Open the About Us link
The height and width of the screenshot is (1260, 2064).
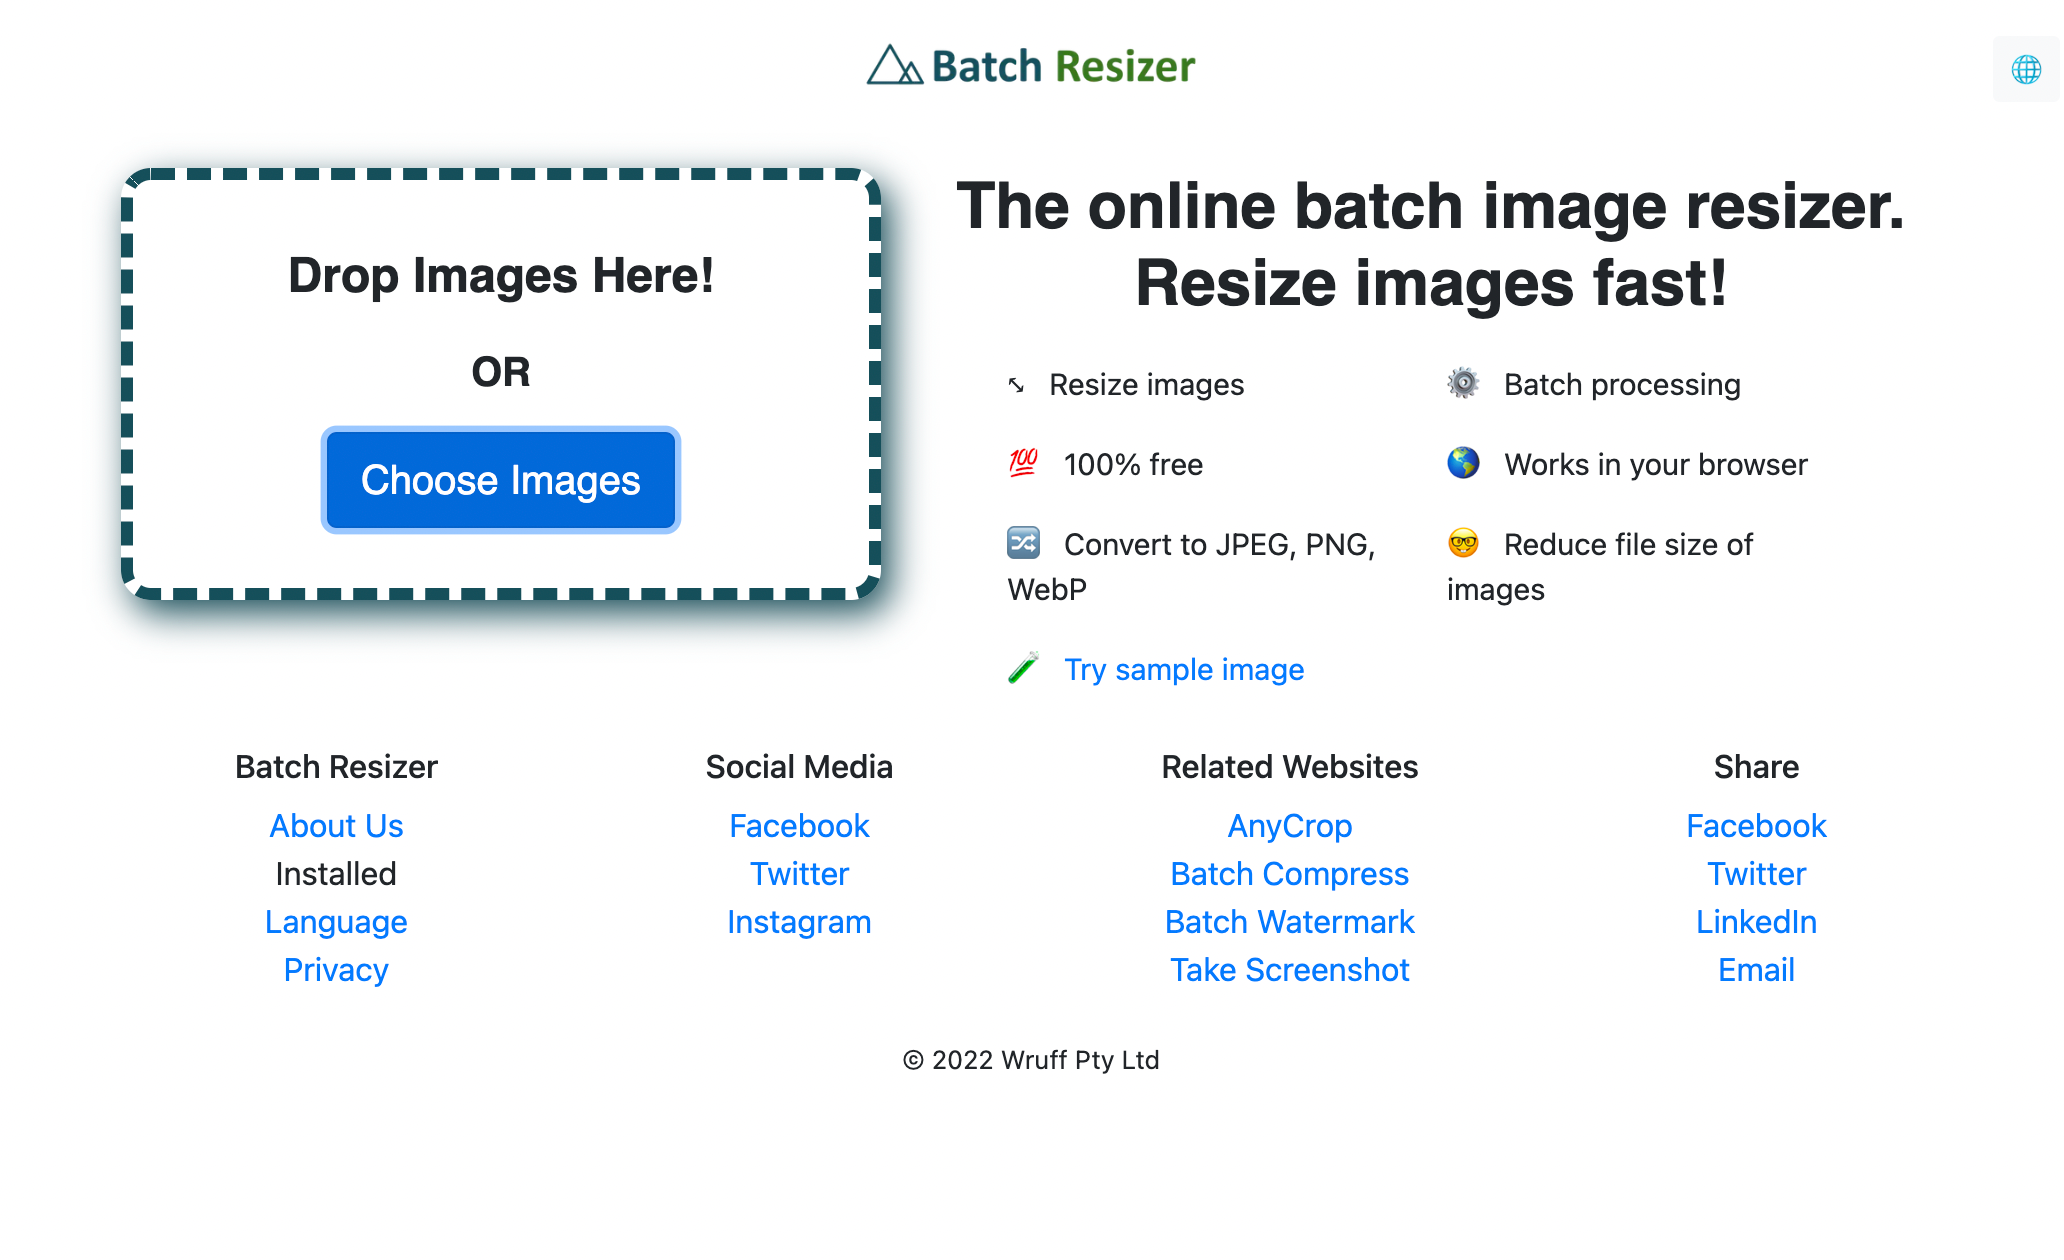point(336,826)
